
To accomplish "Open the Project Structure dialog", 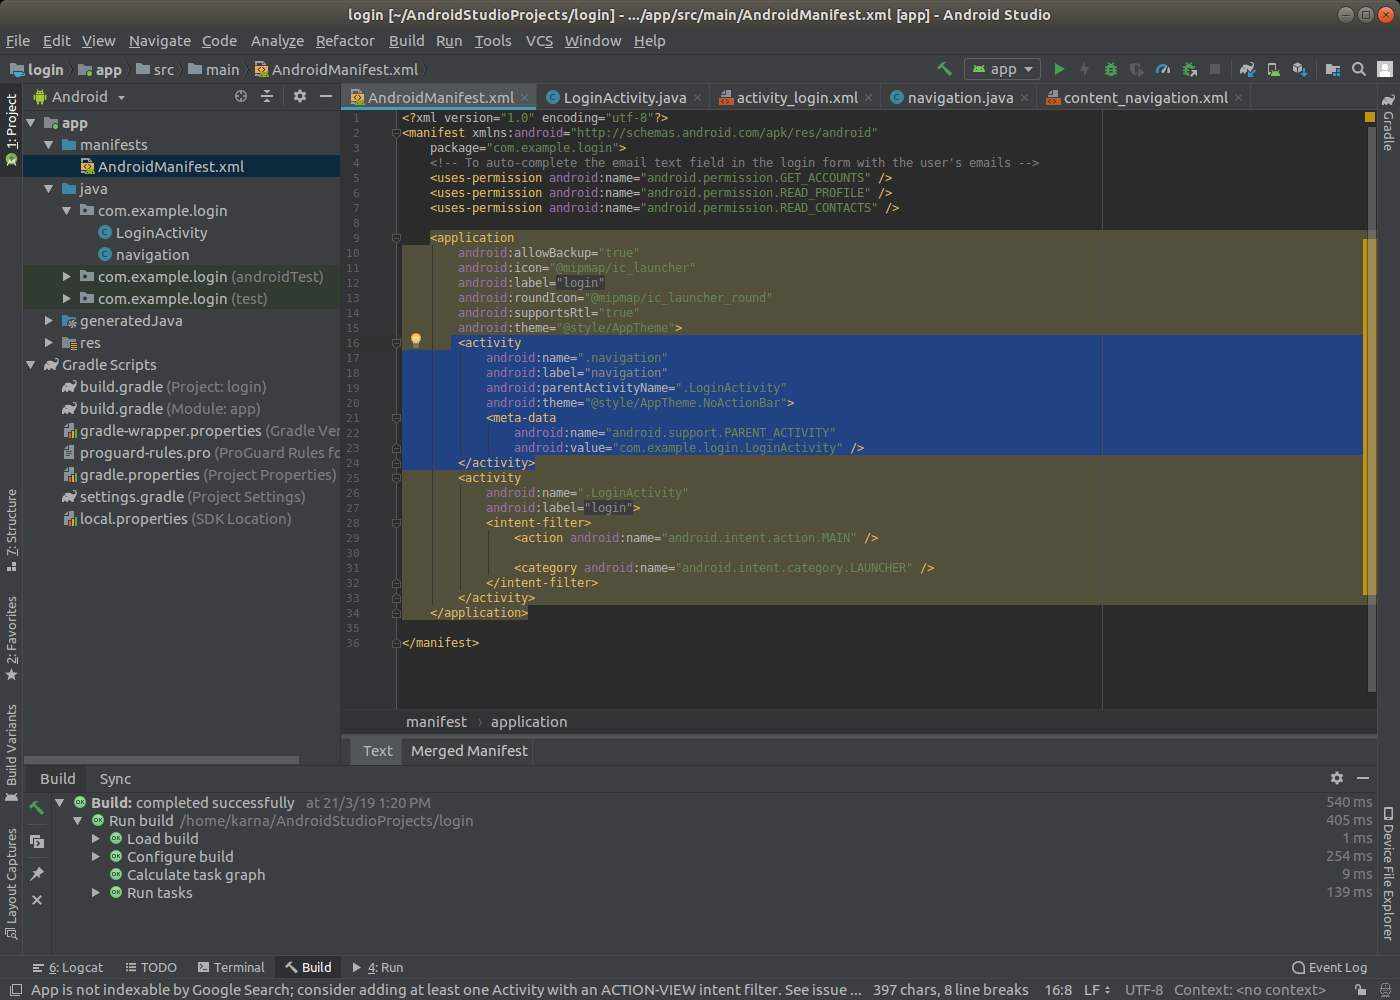I will click(x=1332, y=69).
